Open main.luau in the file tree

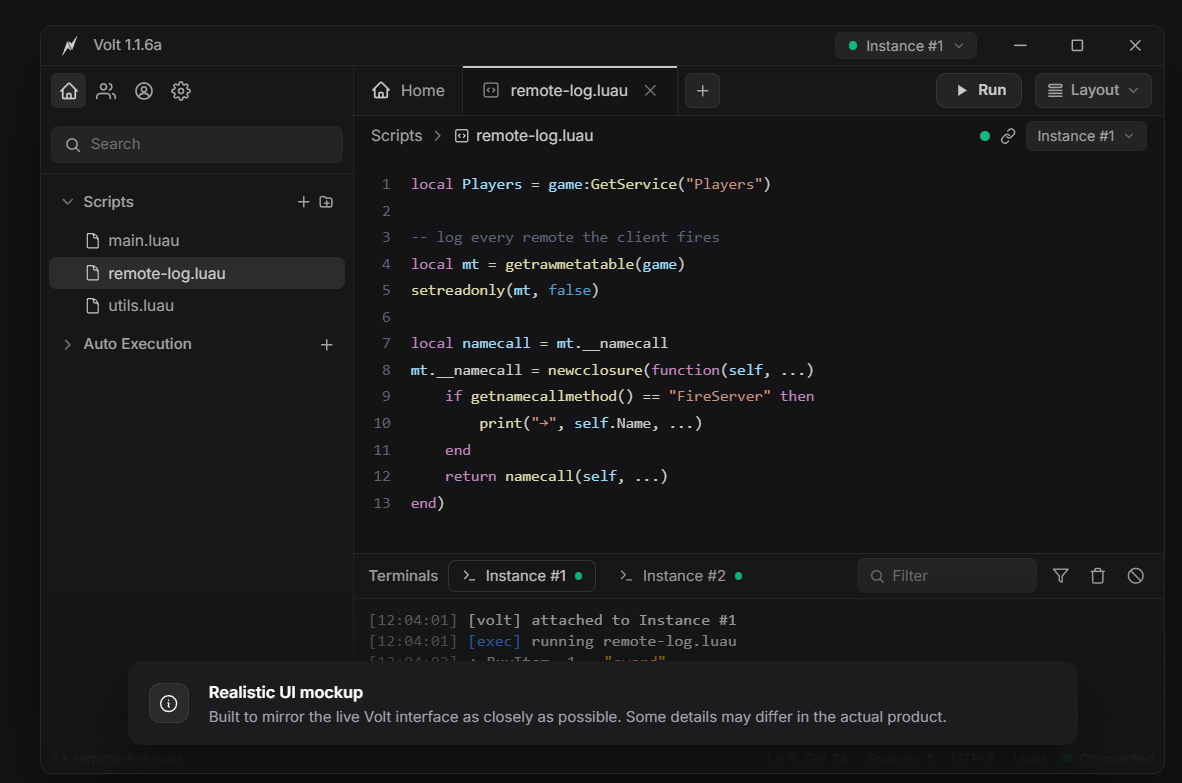point(197,241)
